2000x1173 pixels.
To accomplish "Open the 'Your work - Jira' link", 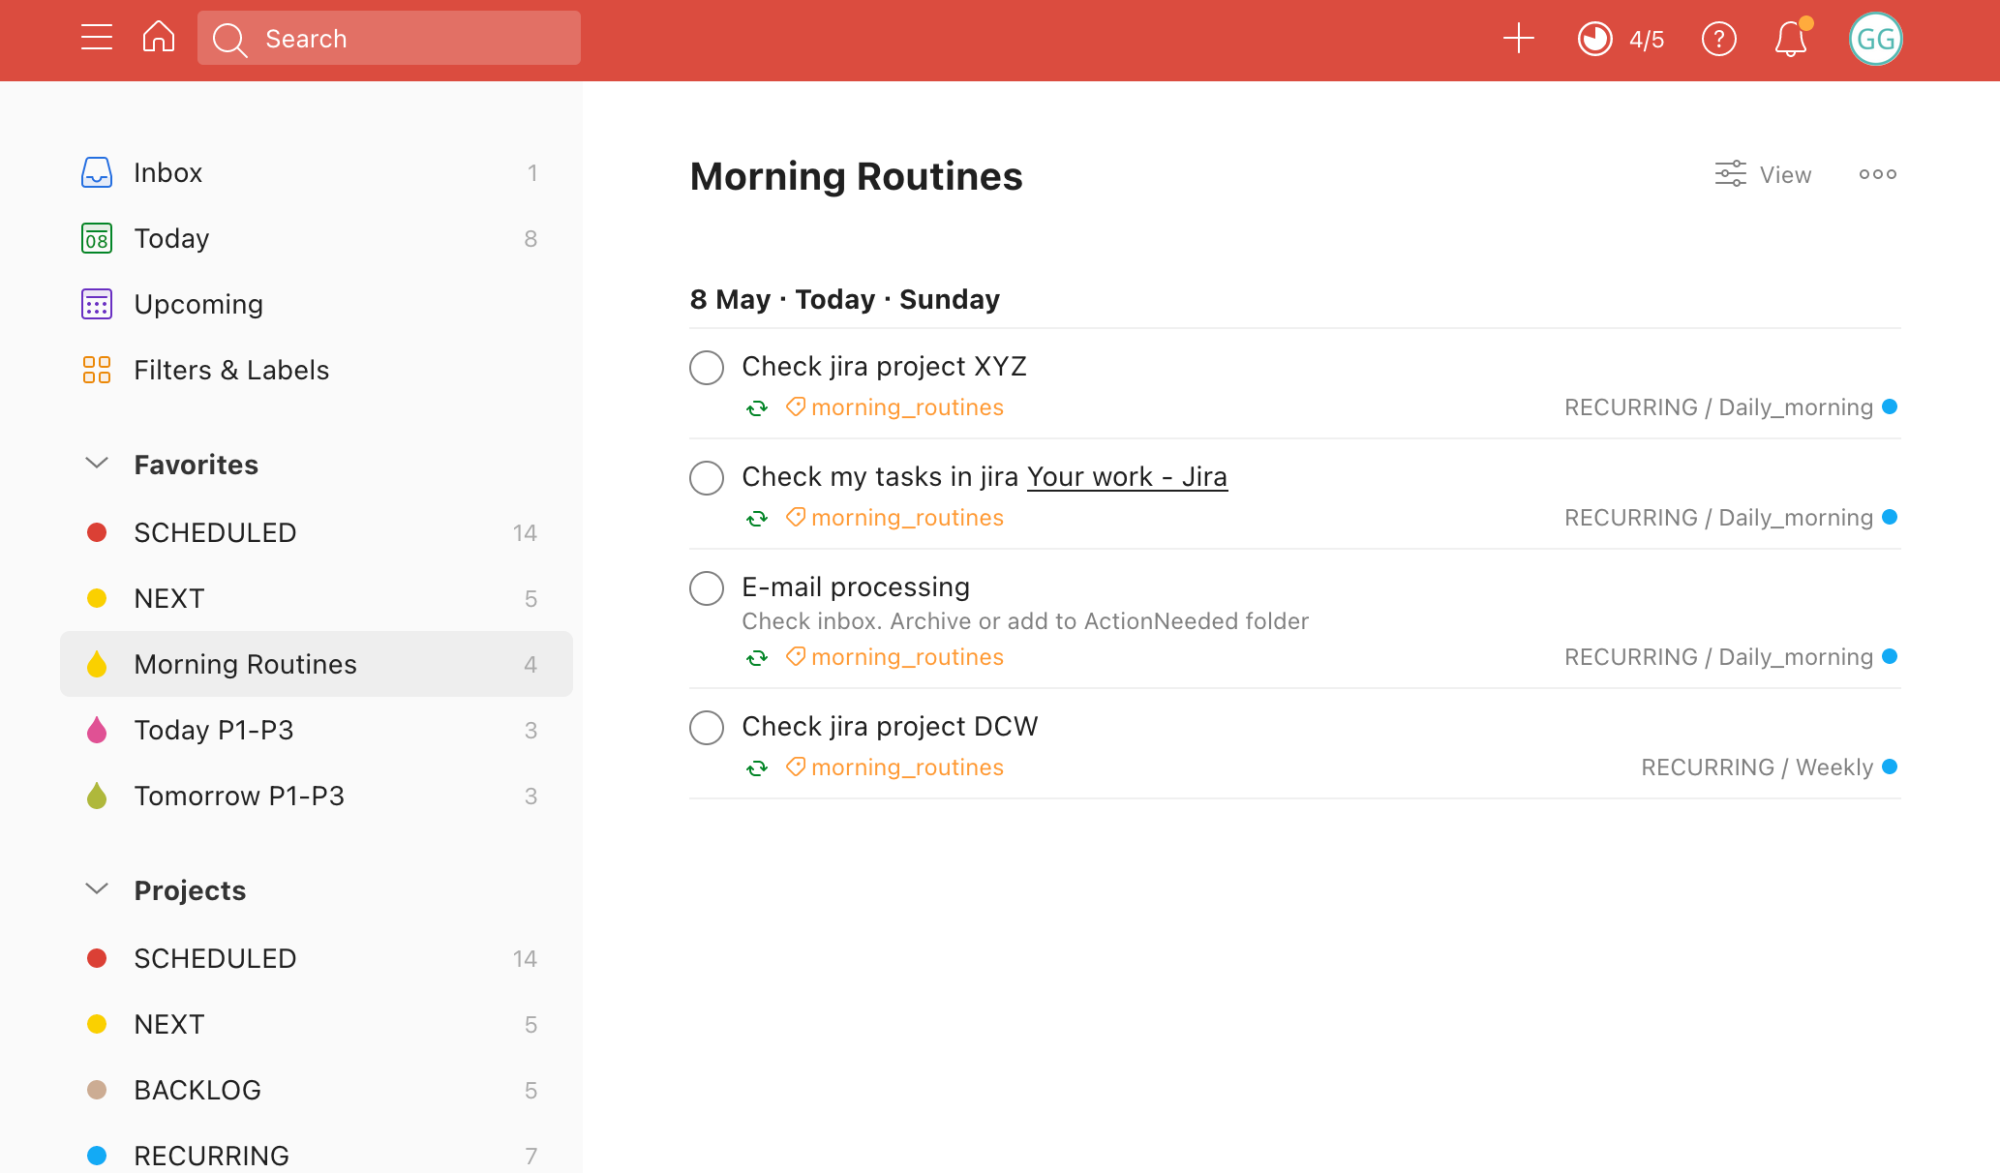I will (1127, 477).
